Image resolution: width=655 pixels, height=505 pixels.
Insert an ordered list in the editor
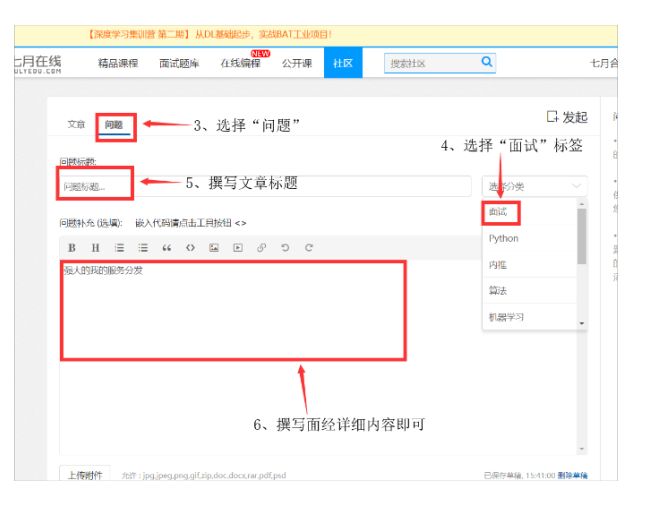[119, 248]
